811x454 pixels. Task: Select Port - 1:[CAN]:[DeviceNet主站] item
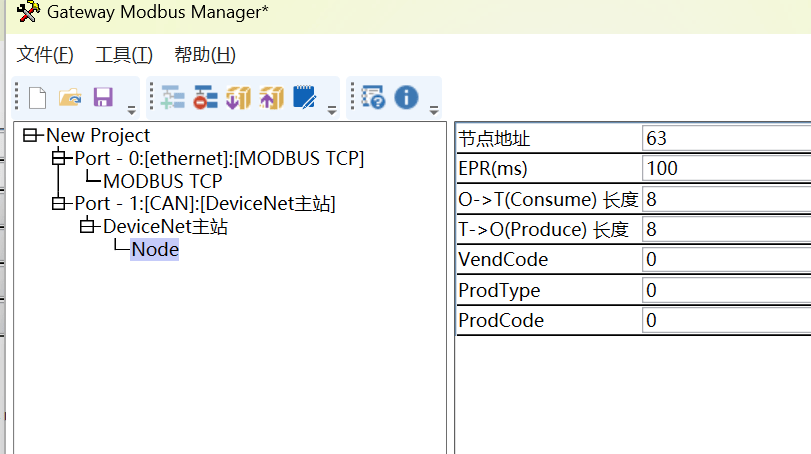(205, 204)
